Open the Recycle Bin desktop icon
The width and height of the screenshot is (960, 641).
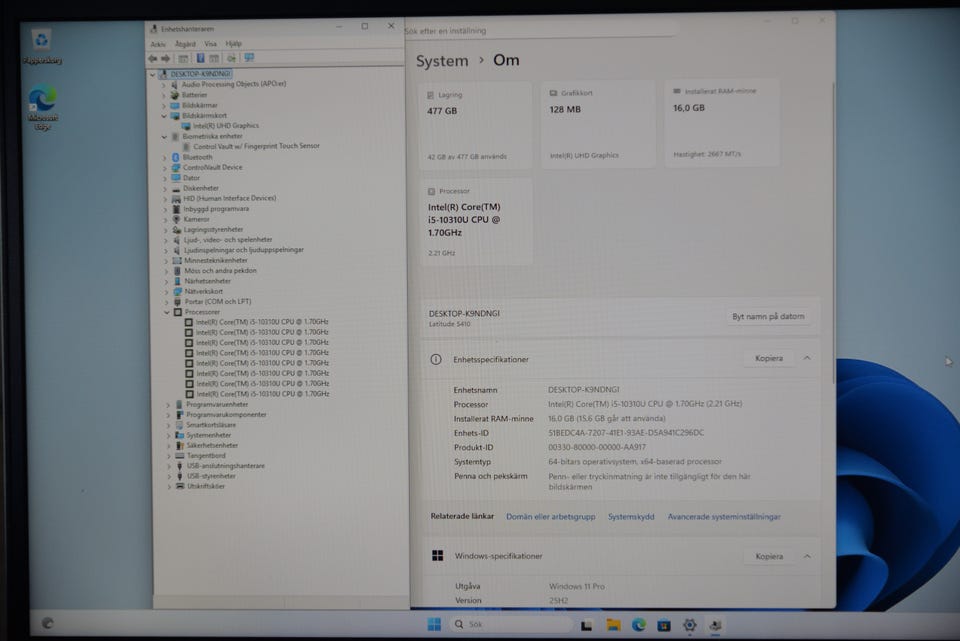point(41,41)
